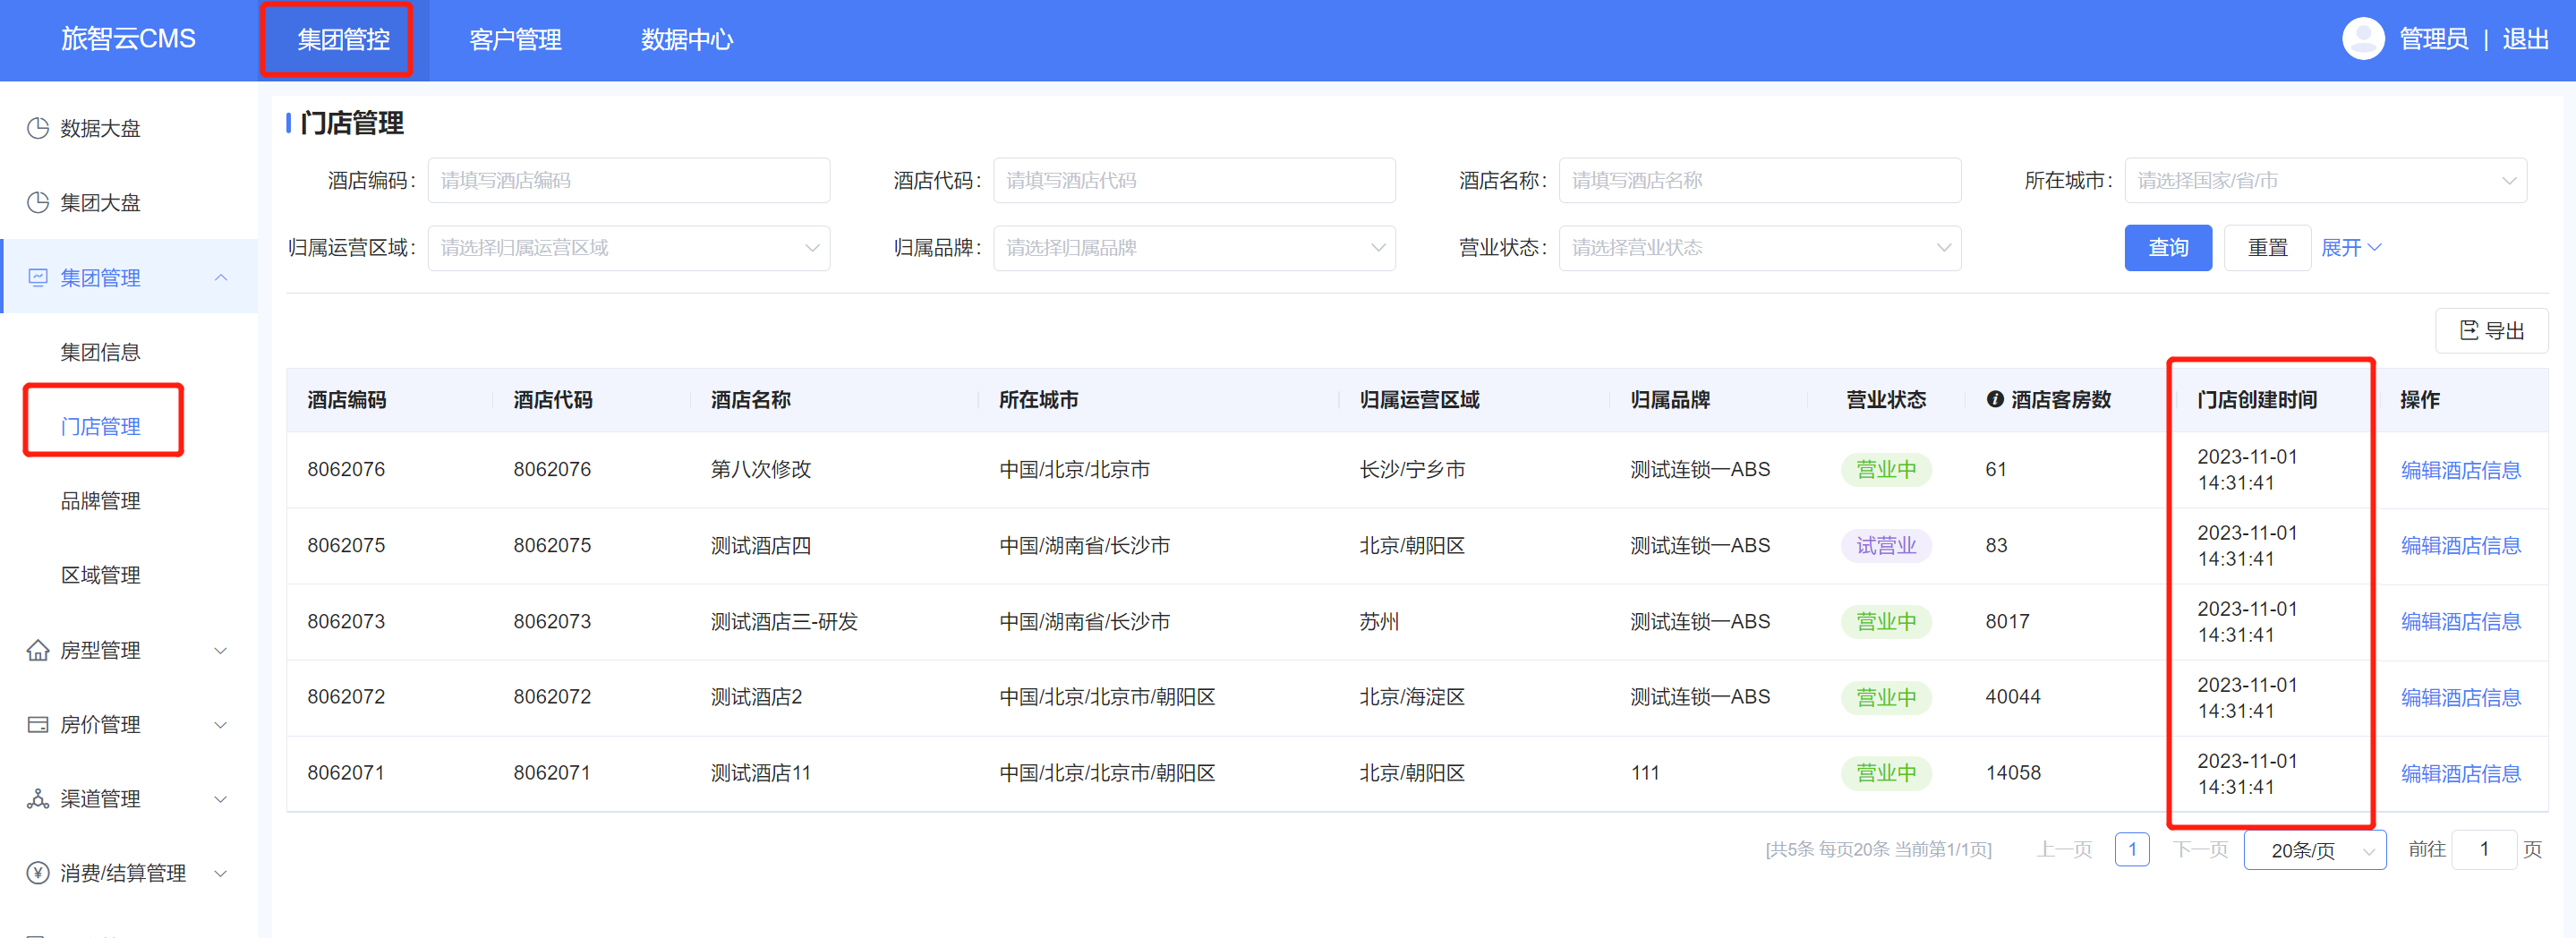The image size is (2576, 938).
Task: Switch to the 集团管控 top tab
Action: [x=343, y=39]
